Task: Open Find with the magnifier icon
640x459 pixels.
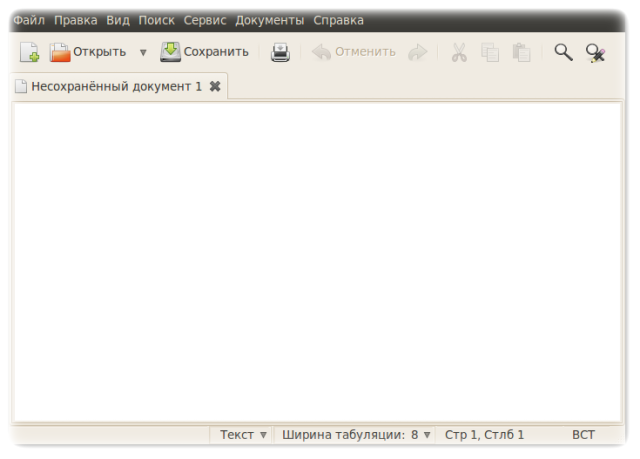Action: [564, 52]
